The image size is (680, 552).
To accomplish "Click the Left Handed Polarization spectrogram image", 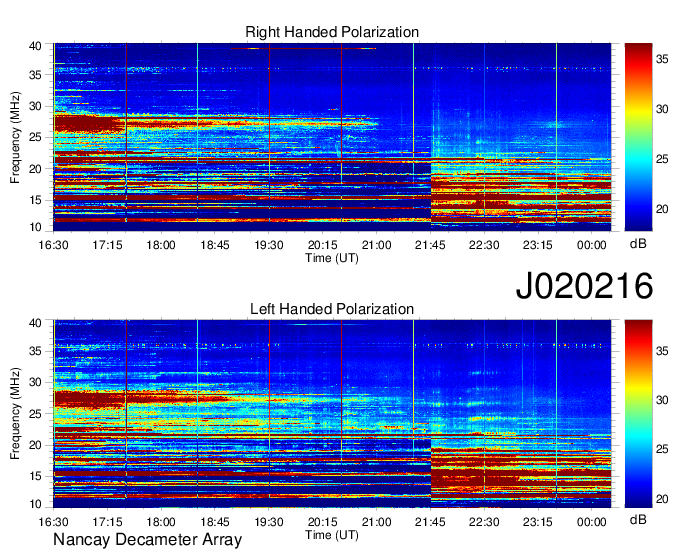I will click(x=332, y=414).
